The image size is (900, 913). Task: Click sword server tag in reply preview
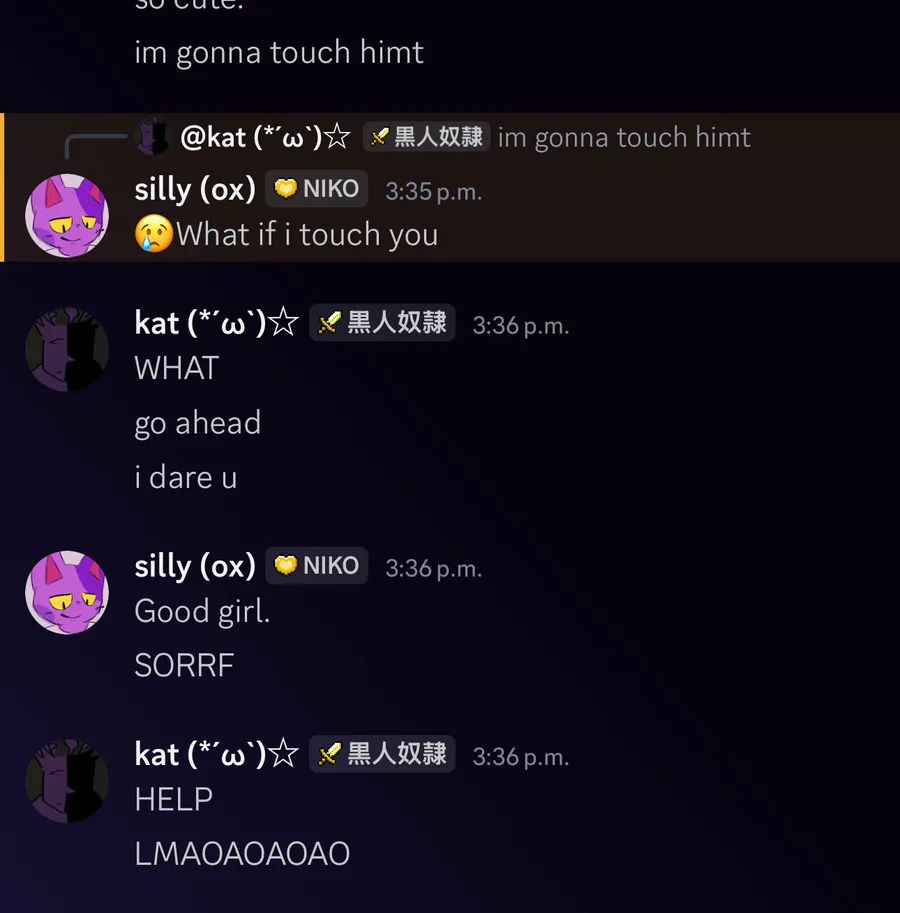(427, 137)
